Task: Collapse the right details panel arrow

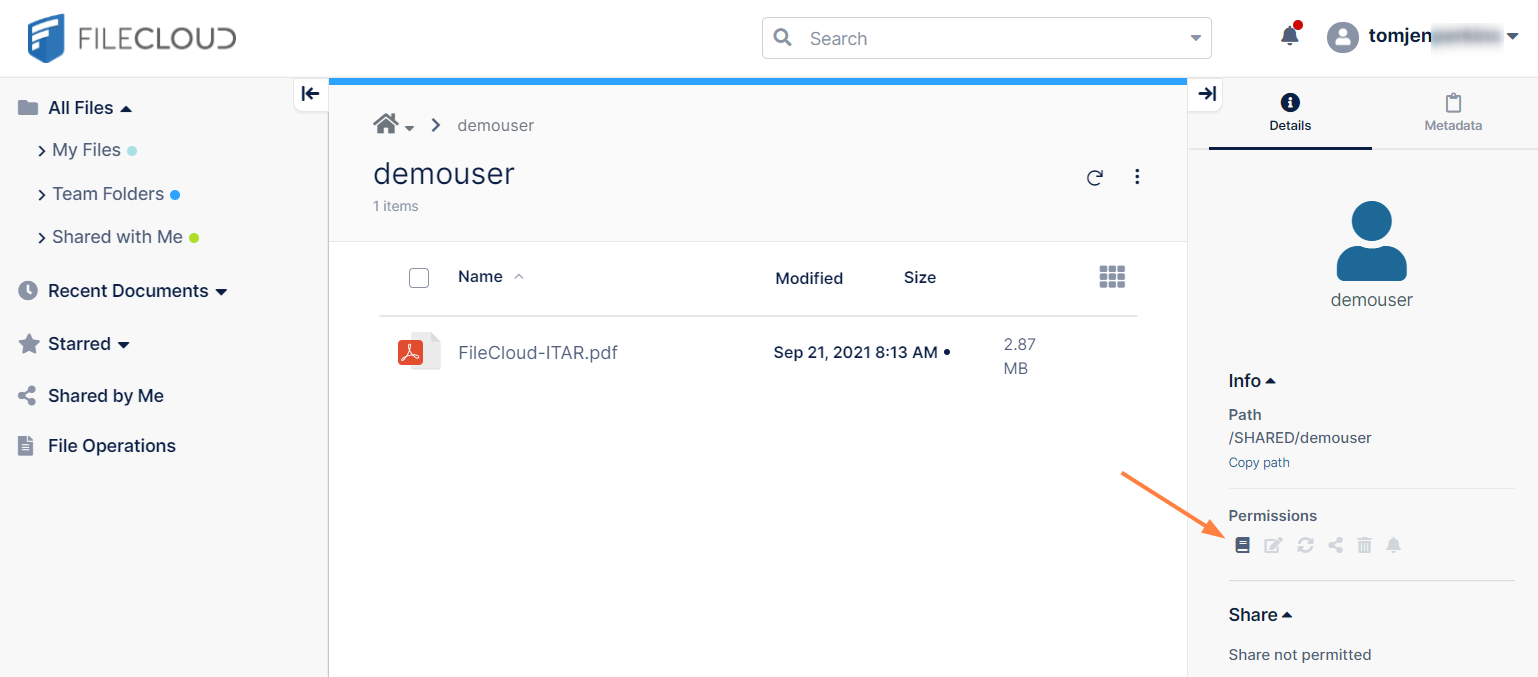Action: [x=1207, y=94]
